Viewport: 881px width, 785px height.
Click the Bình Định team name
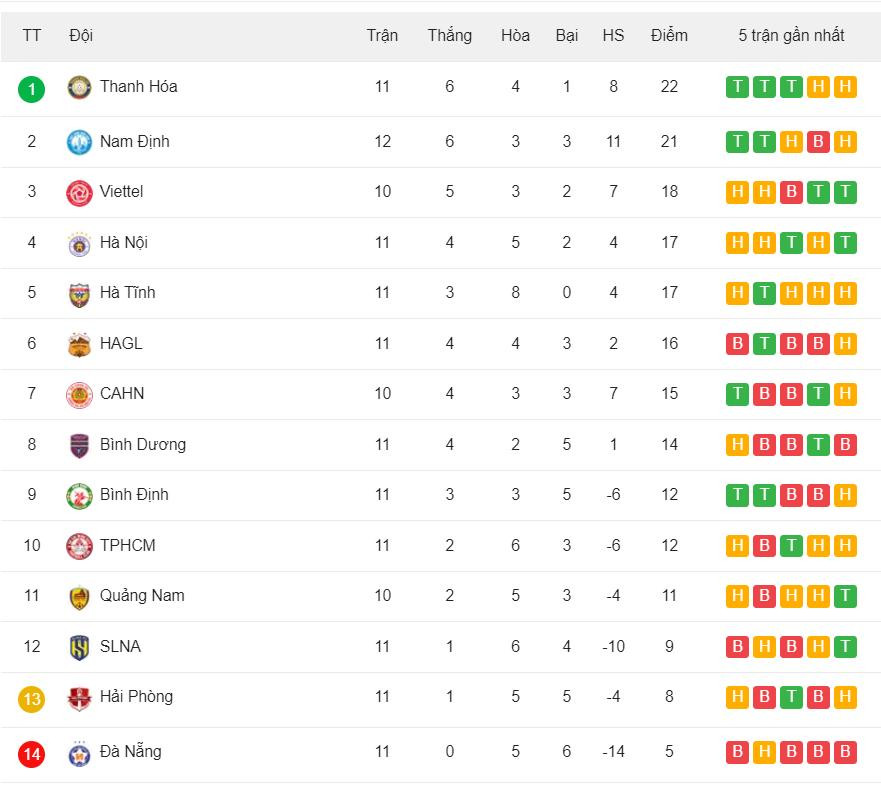pyautogui.click(x=134, y=494)
